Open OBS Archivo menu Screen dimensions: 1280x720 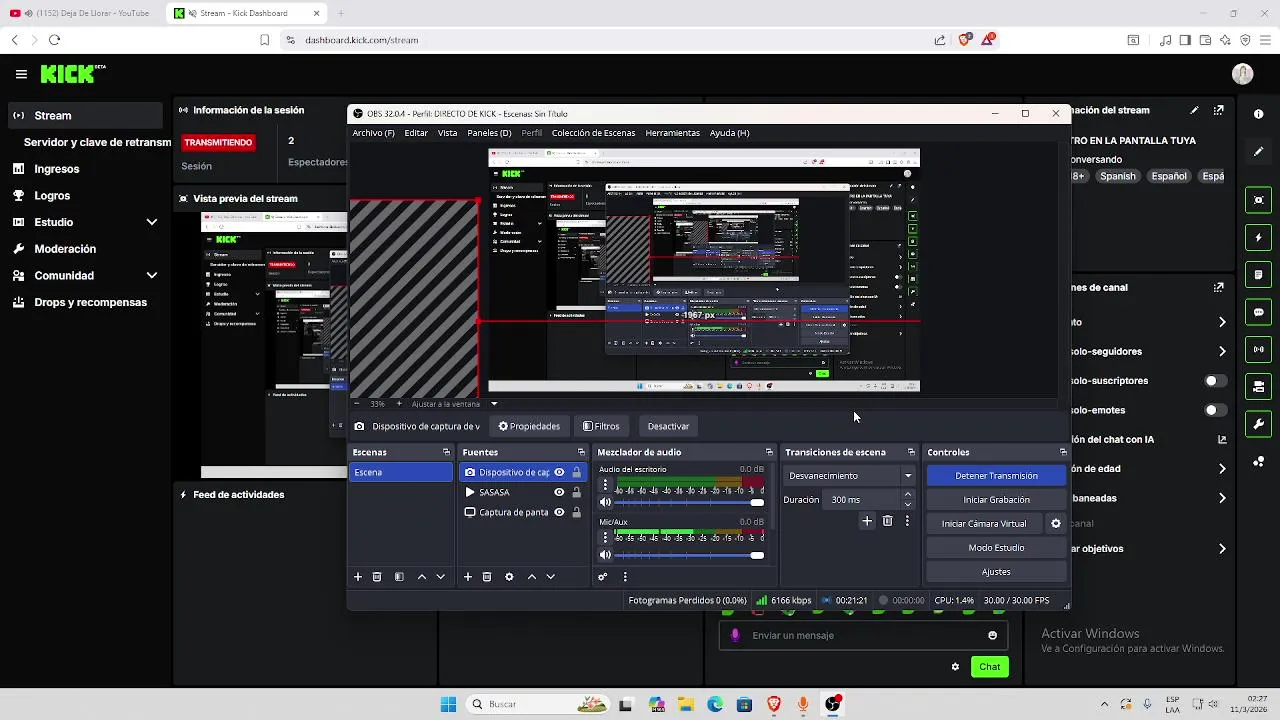[x=373, y=133]
